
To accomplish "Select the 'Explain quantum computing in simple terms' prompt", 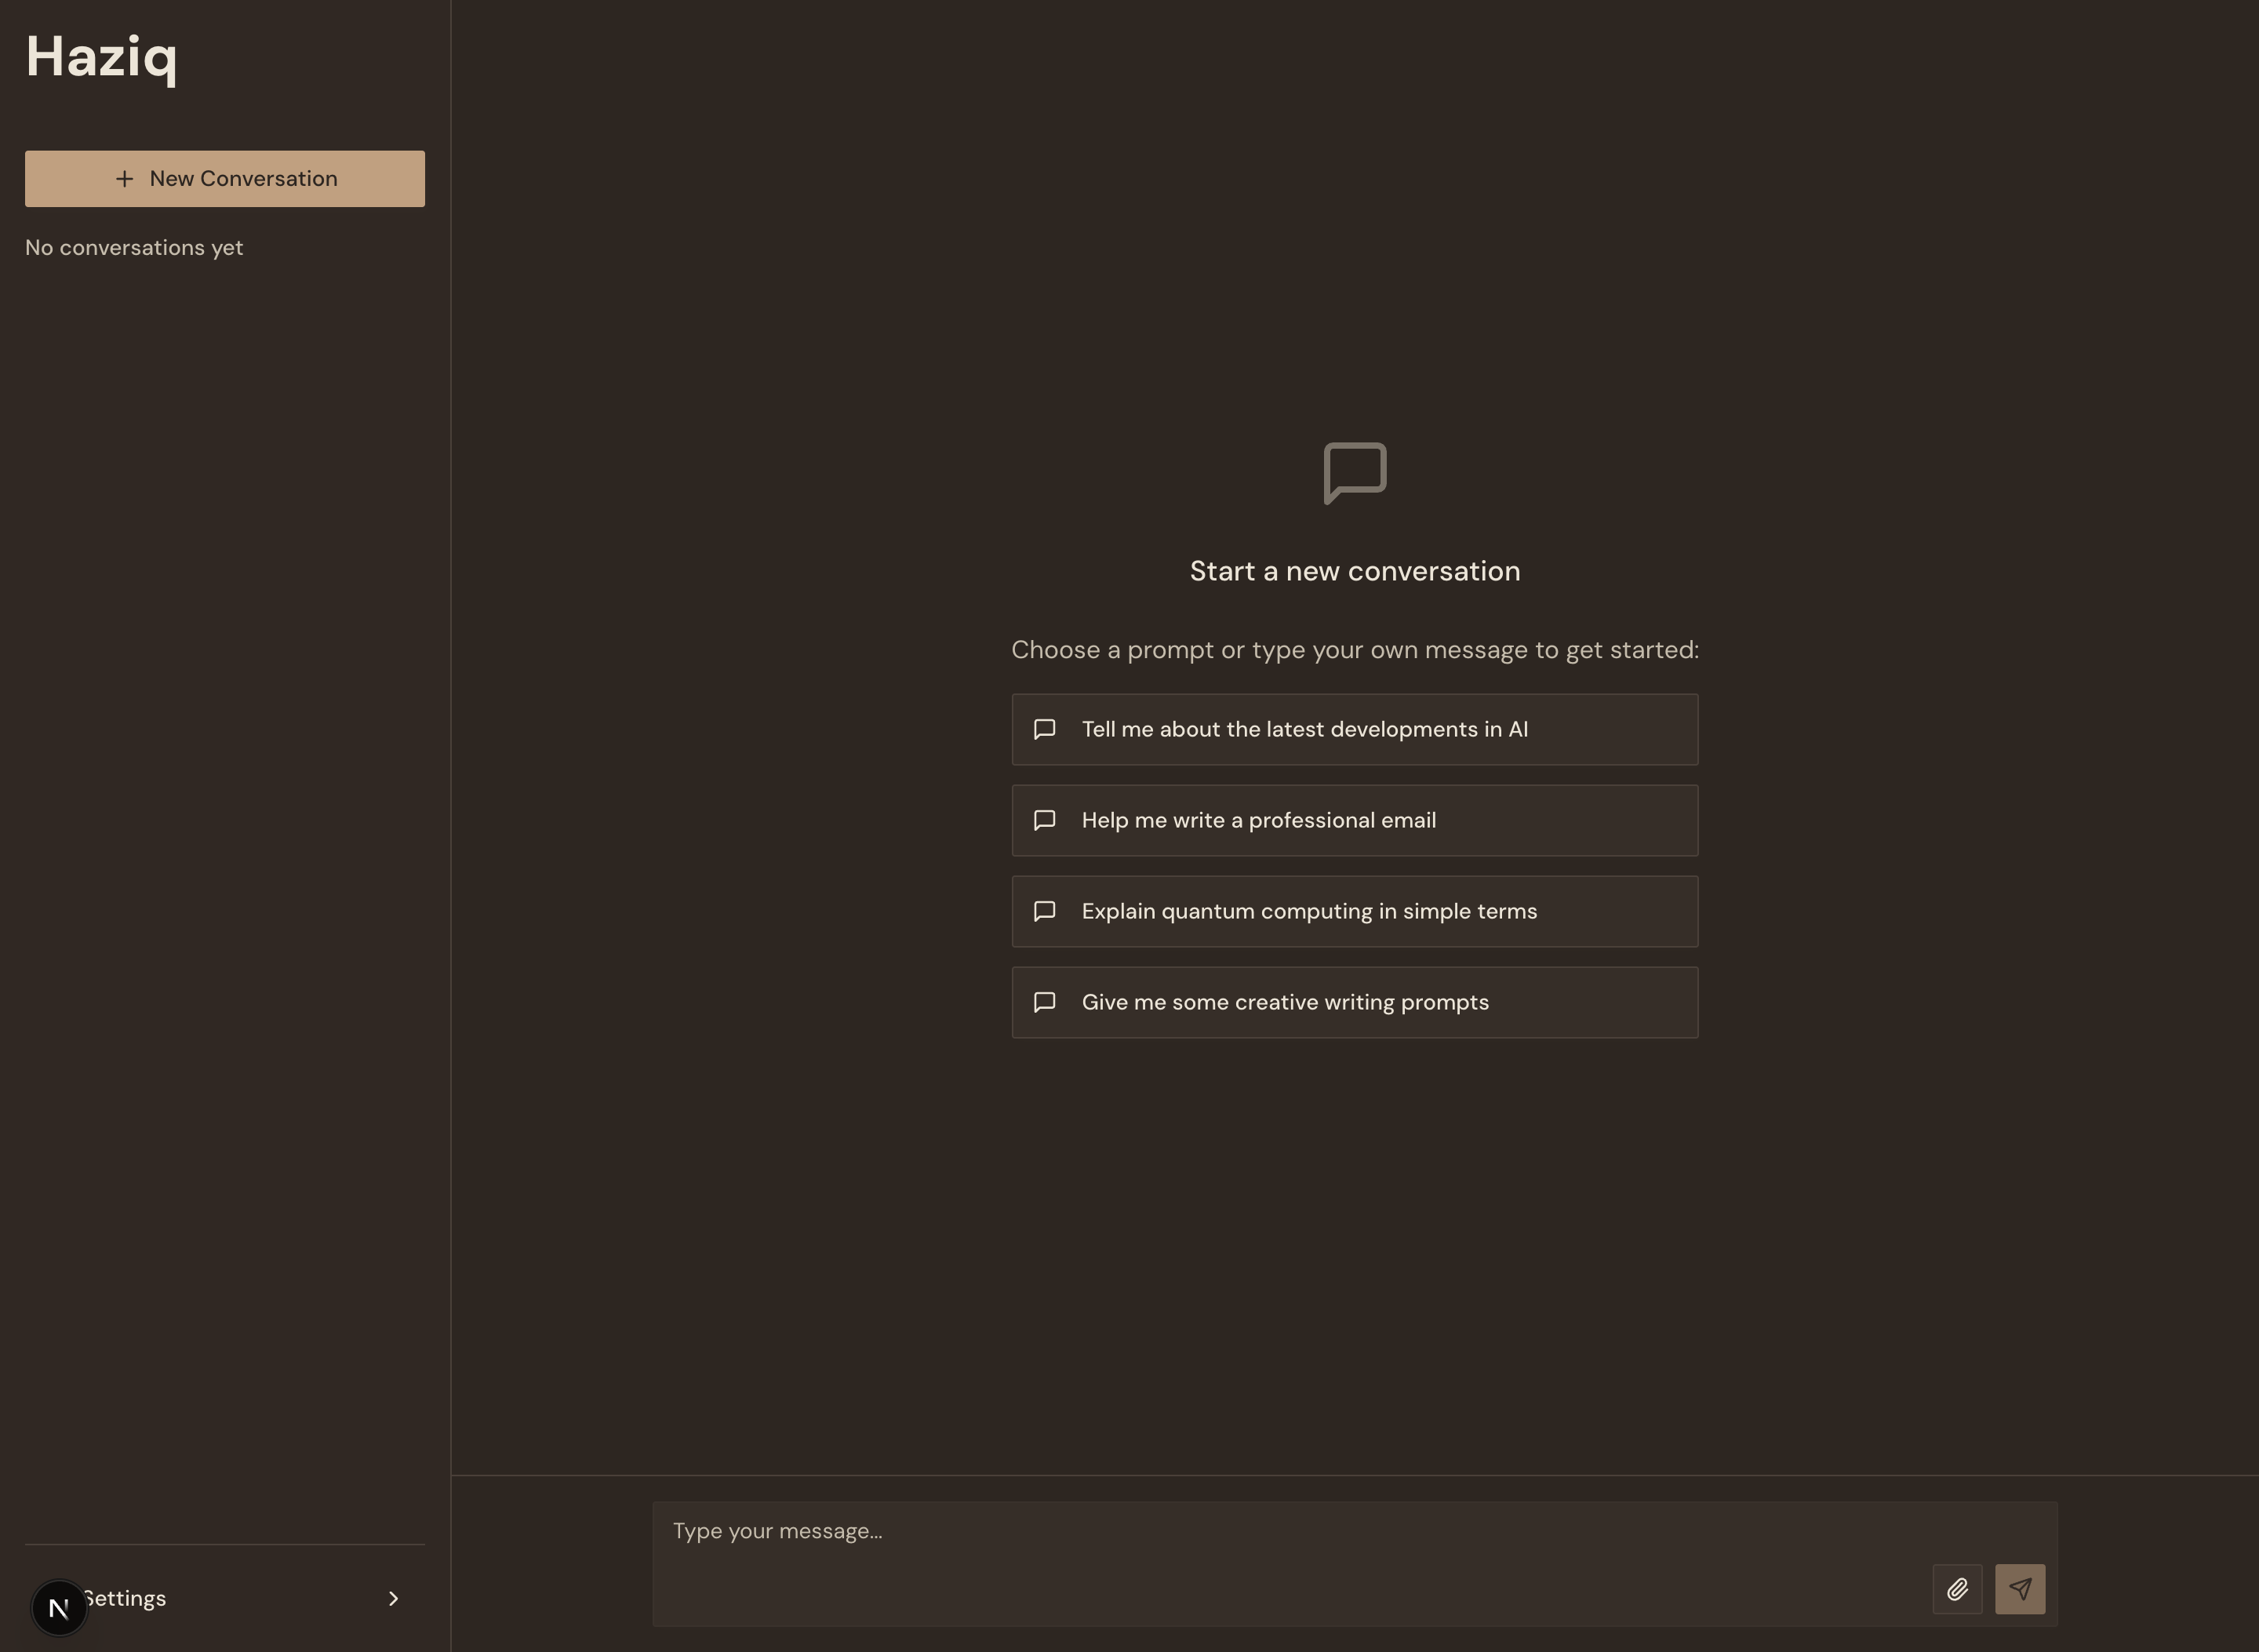I will [1354, 911].
